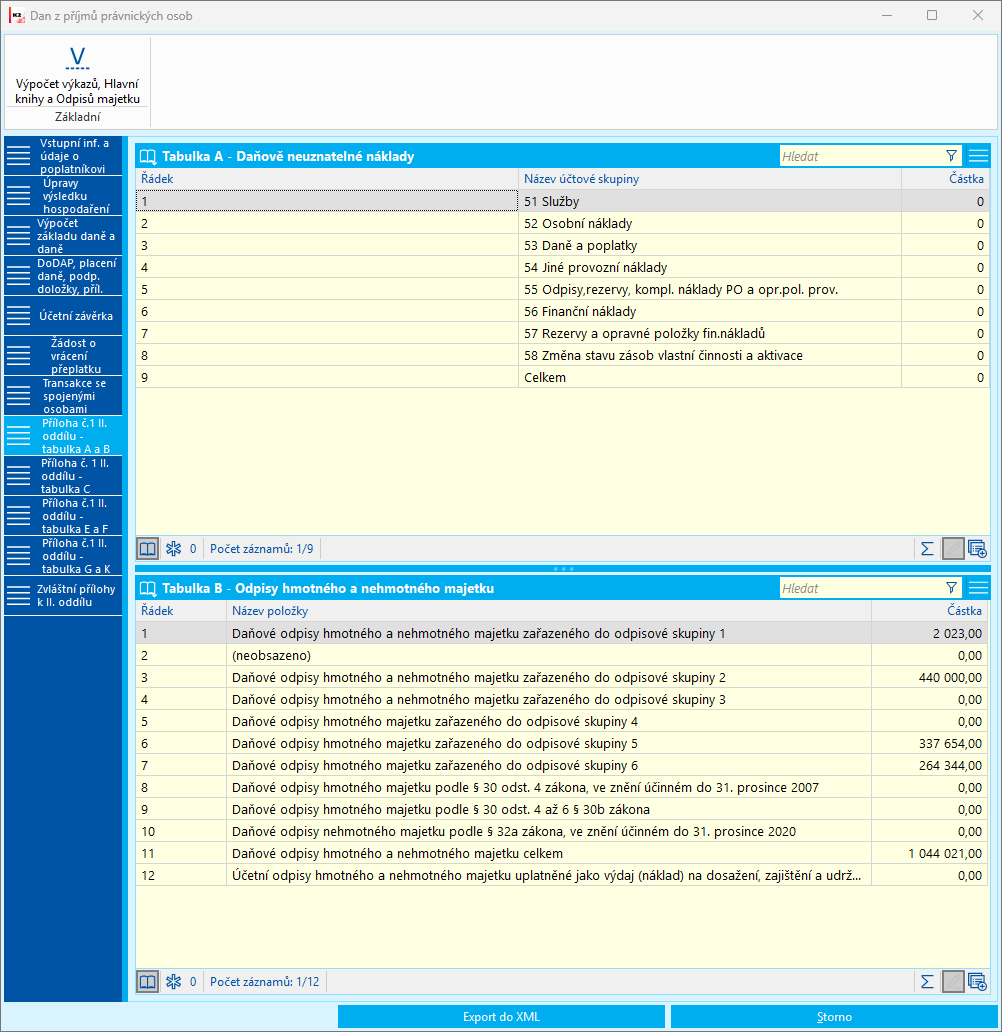This screenshot has width=1002, height=1032.
Task: Click sum icon in Tabulka B footer
Action: (x=927, y=982)
